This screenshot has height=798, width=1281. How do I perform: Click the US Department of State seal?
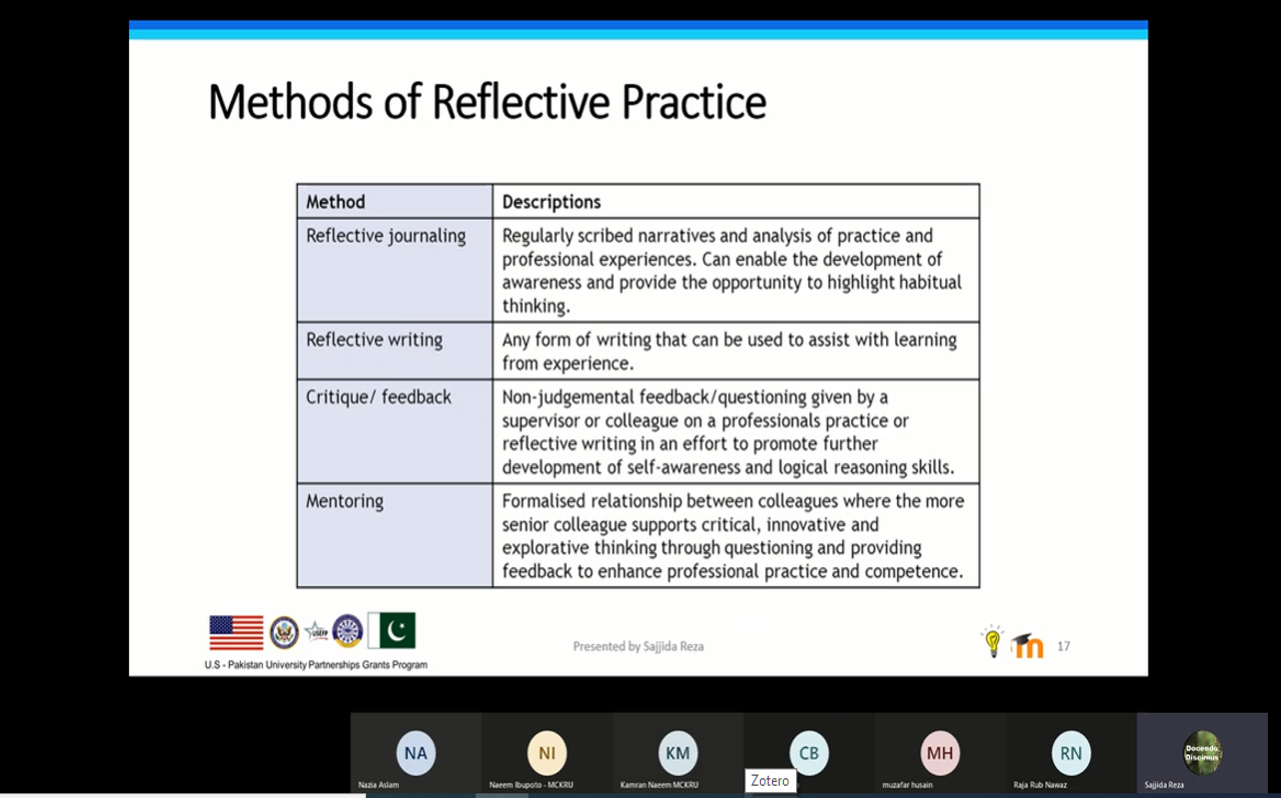284,632
